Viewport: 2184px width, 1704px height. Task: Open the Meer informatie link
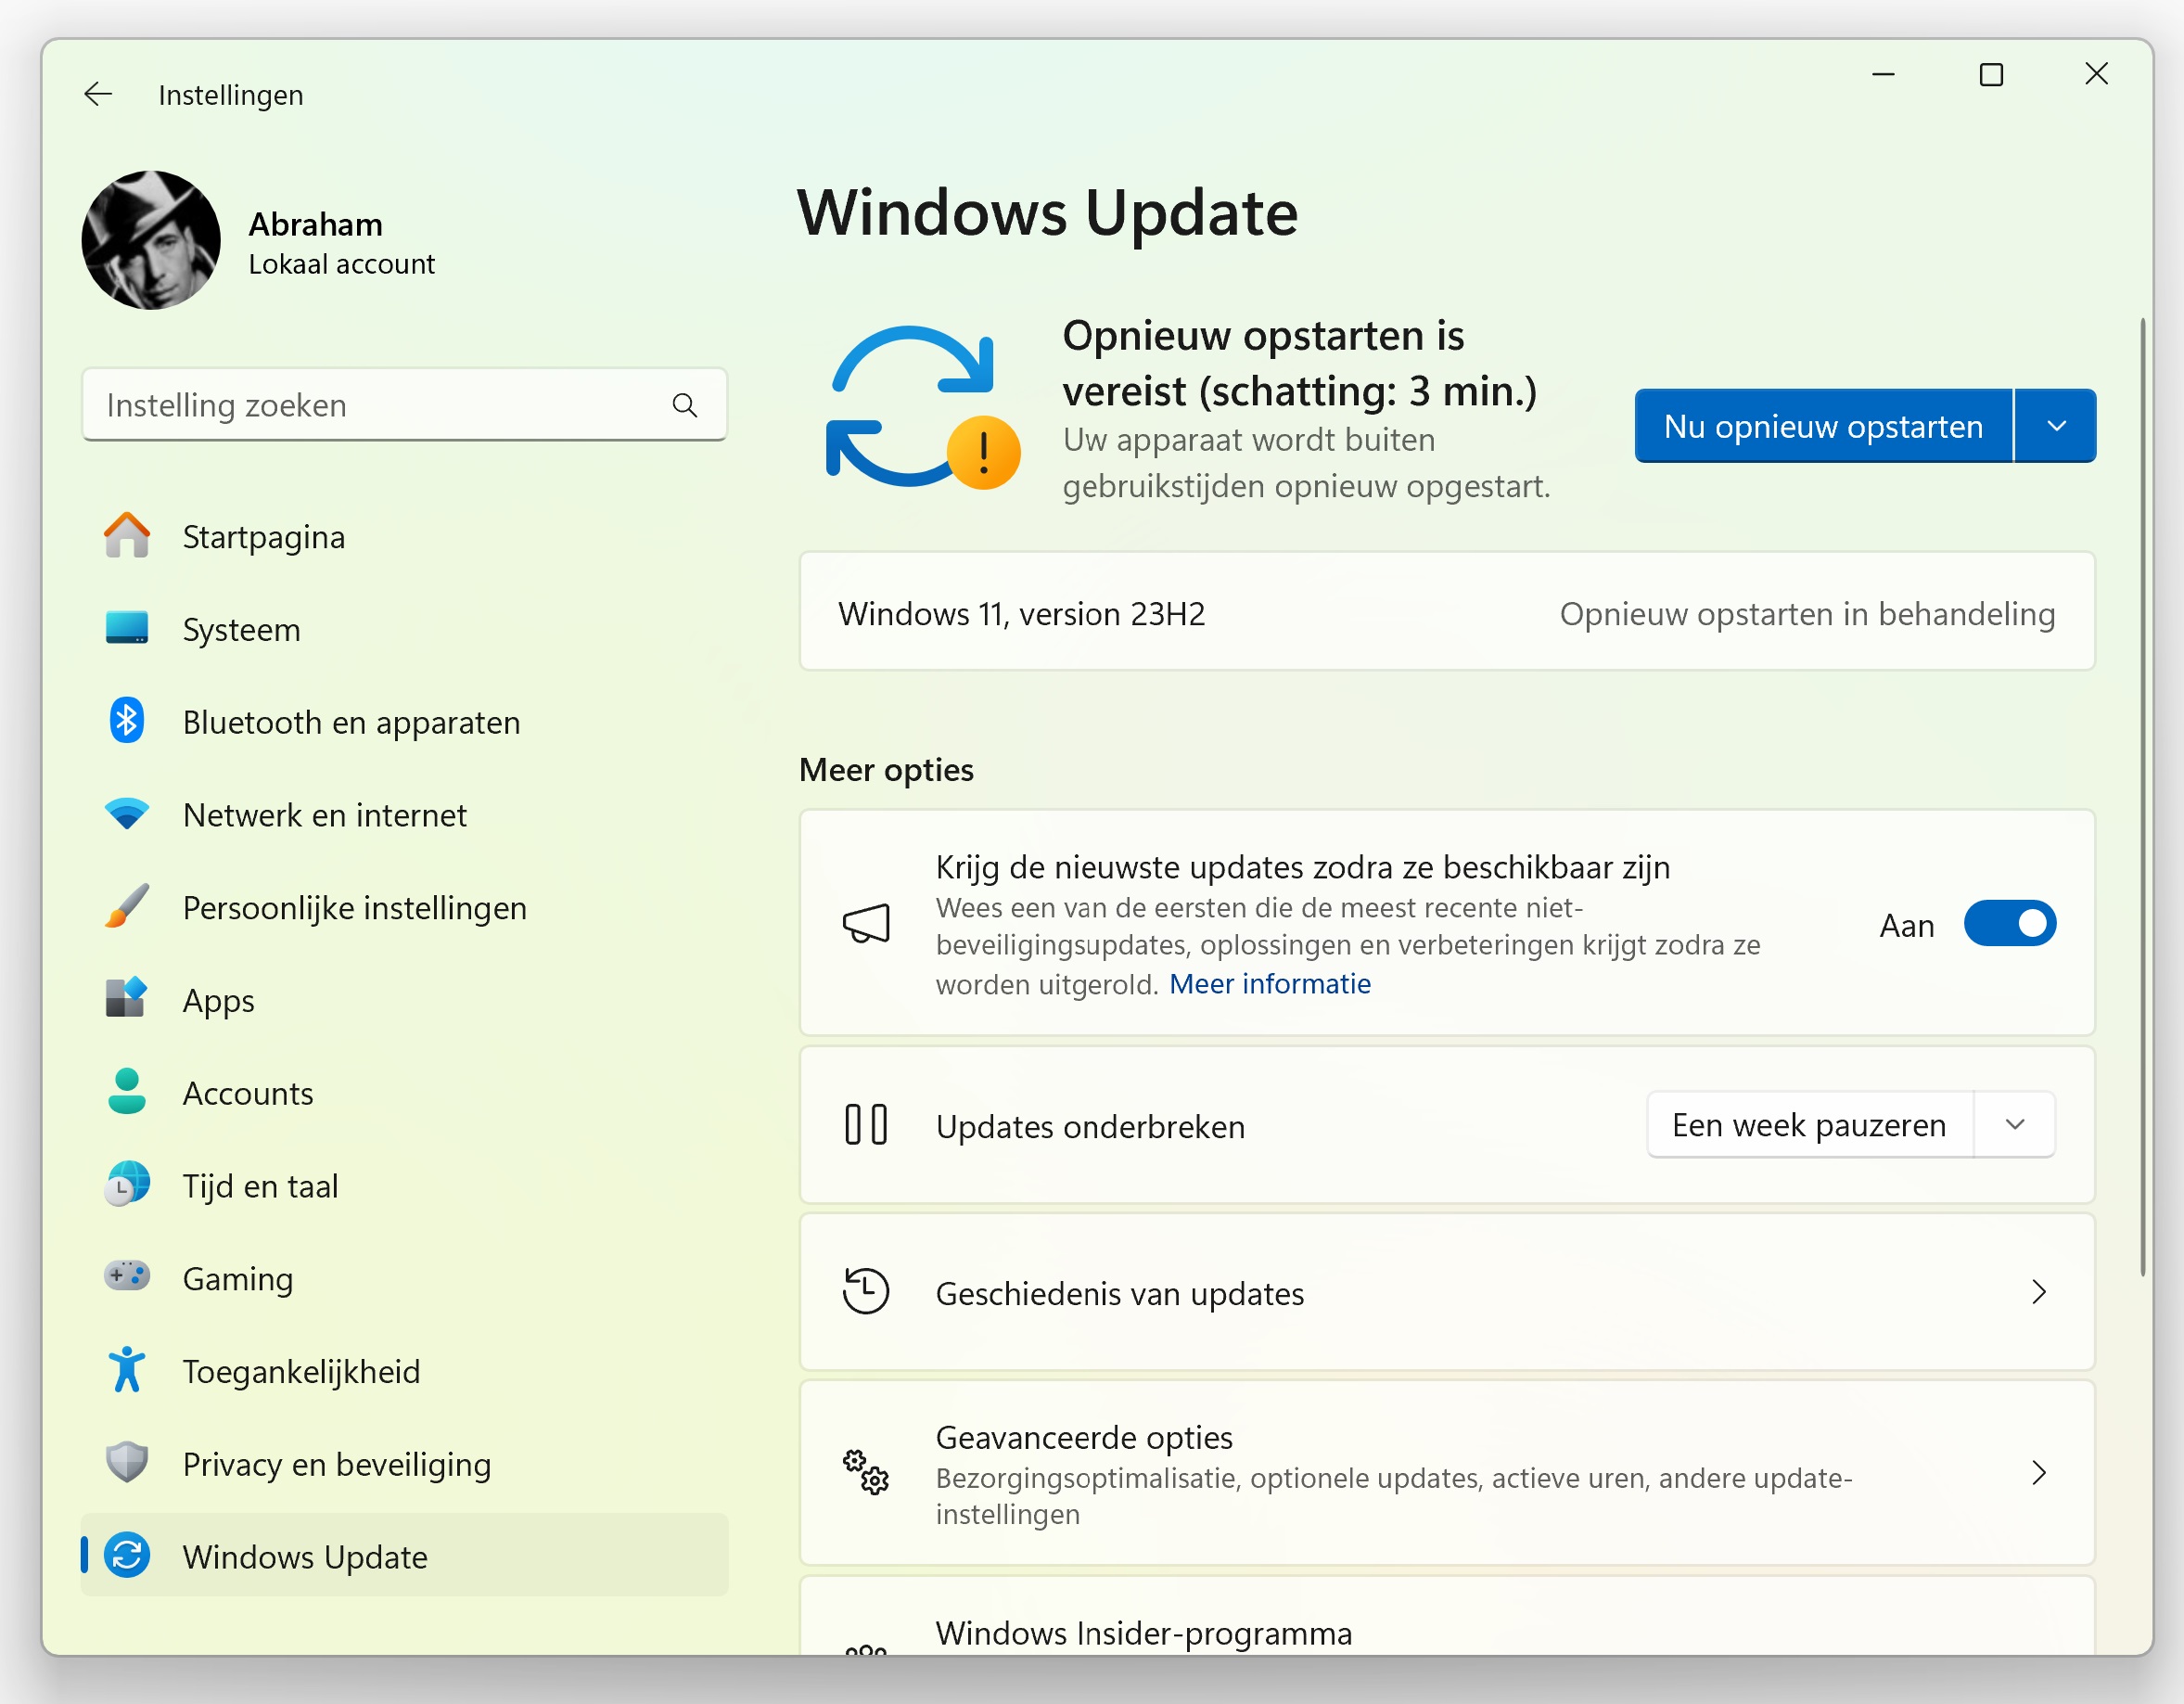(1270, 984)
